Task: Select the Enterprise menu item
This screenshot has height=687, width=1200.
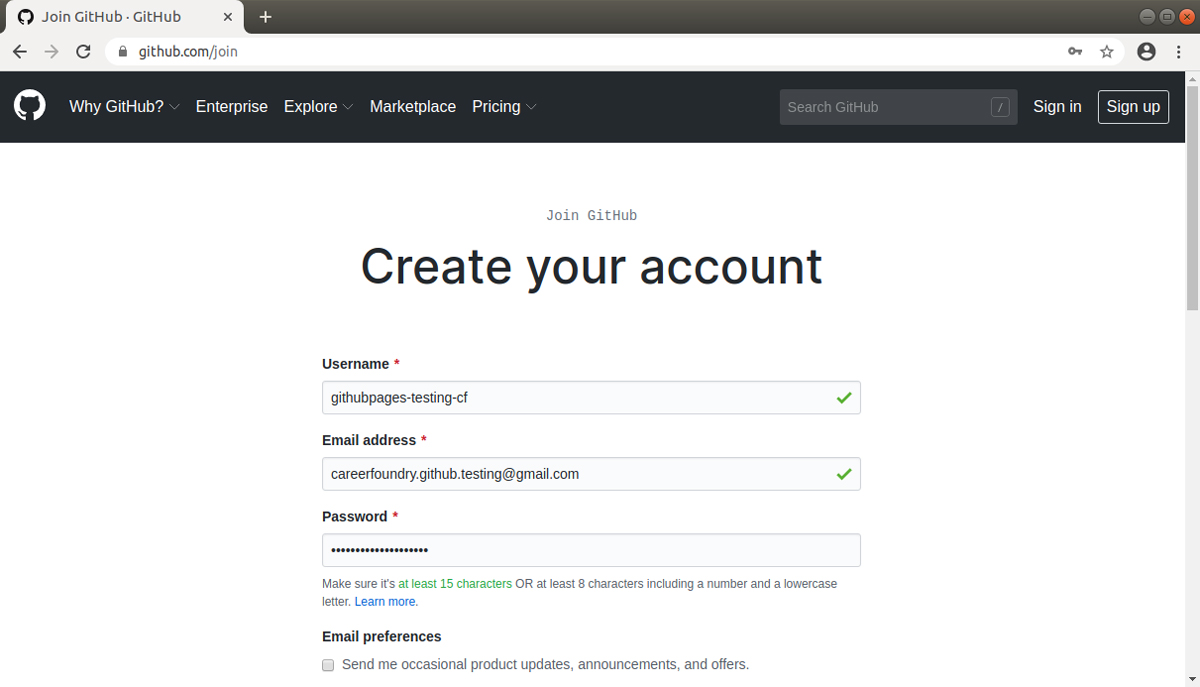Action: pyautogui.click(x=232, y=106)
